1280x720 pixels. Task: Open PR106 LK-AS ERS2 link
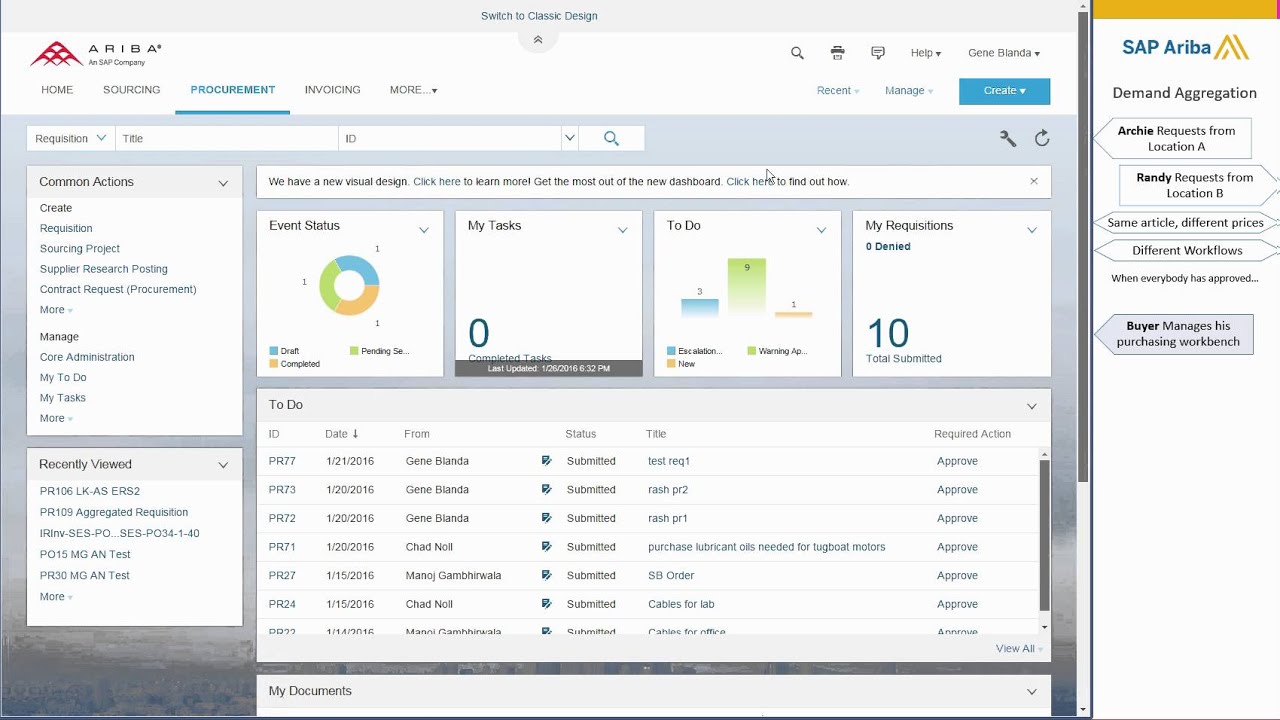click(x=90, y=491)
